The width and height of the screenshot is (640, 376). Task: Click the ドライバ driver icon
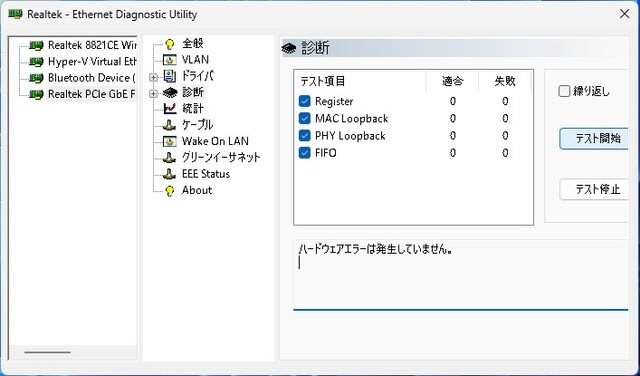pos(169,76)
